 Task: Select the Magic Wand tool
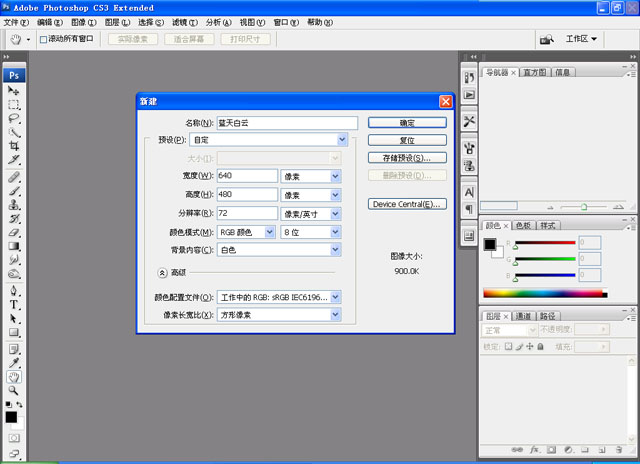click(x=14, y=132)
